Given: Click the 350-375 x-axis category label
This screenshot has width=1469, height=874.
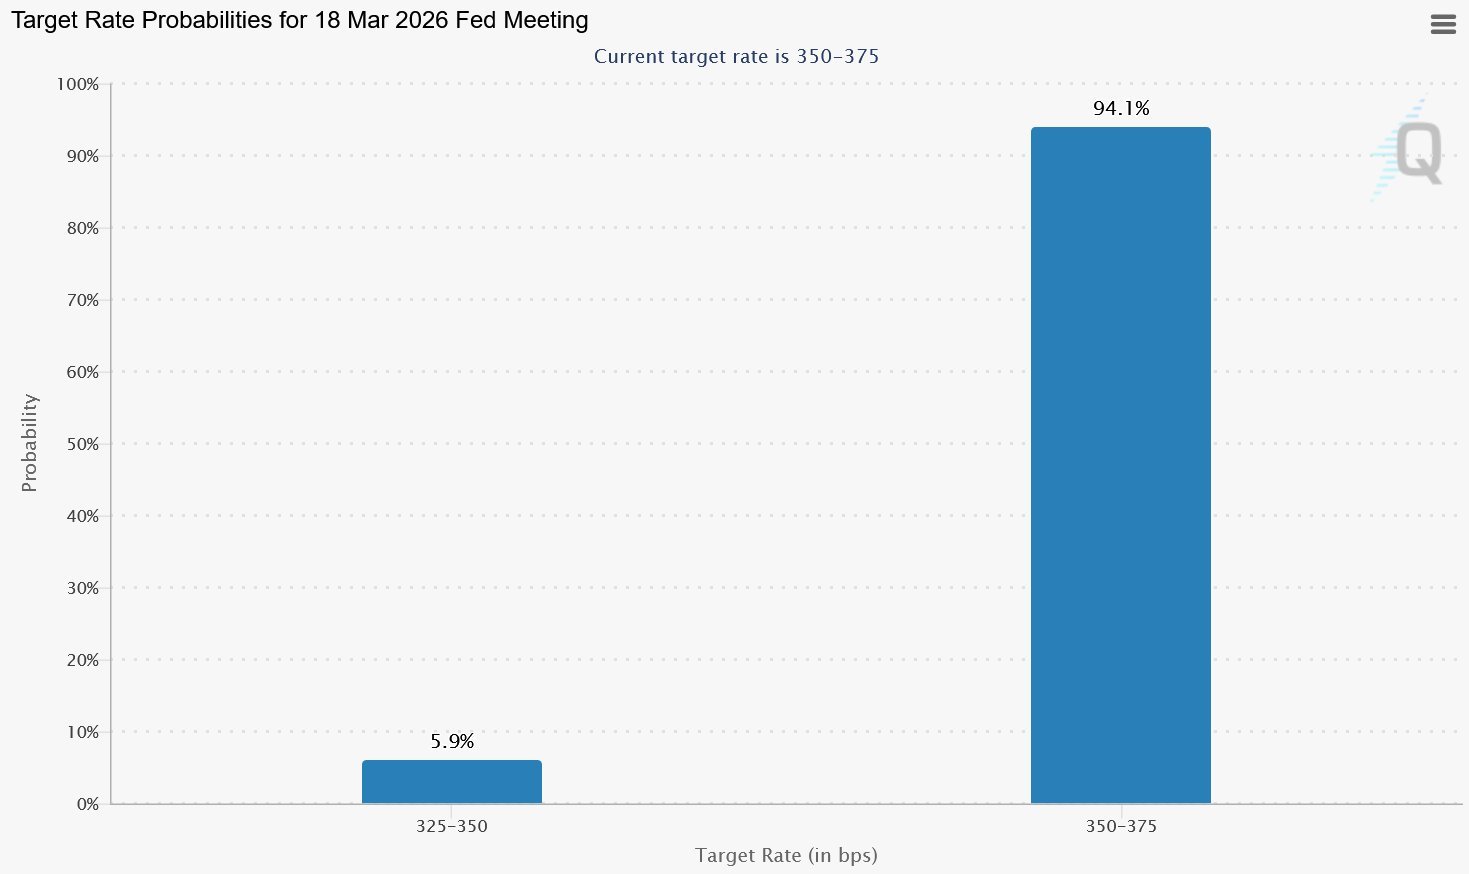Looking at the screenshot, I should (1121, 827).
